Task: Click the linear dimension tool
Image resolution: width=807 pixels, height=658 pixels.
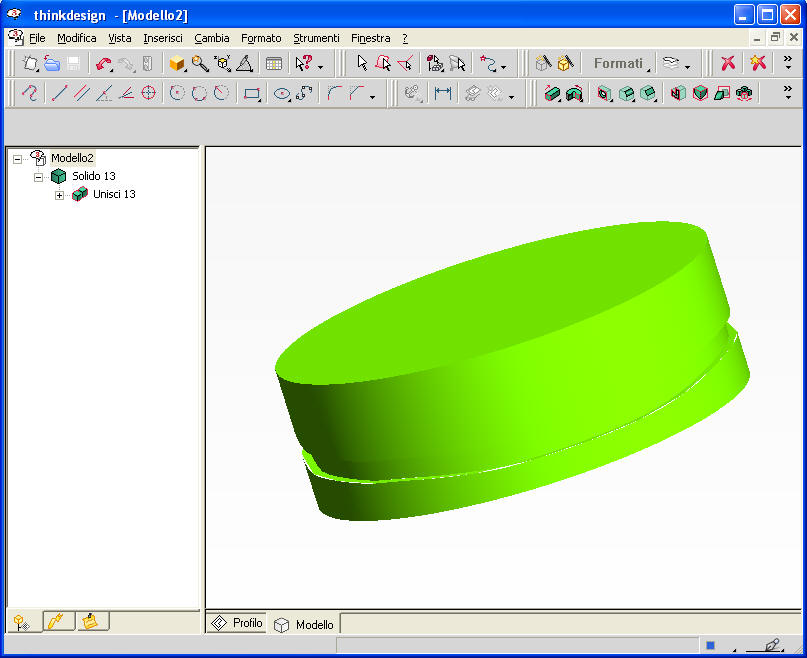Action: point(443,93)
